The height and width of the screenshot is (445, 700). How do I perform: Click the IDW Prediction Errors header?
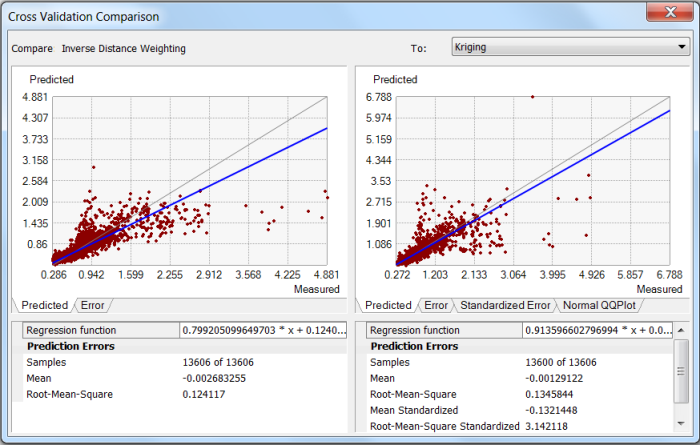point(71,346)
